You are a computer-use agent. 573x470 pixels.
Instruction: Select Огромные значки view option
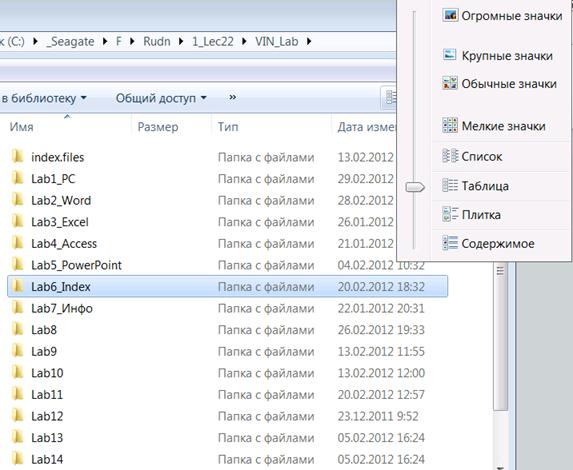501,16
